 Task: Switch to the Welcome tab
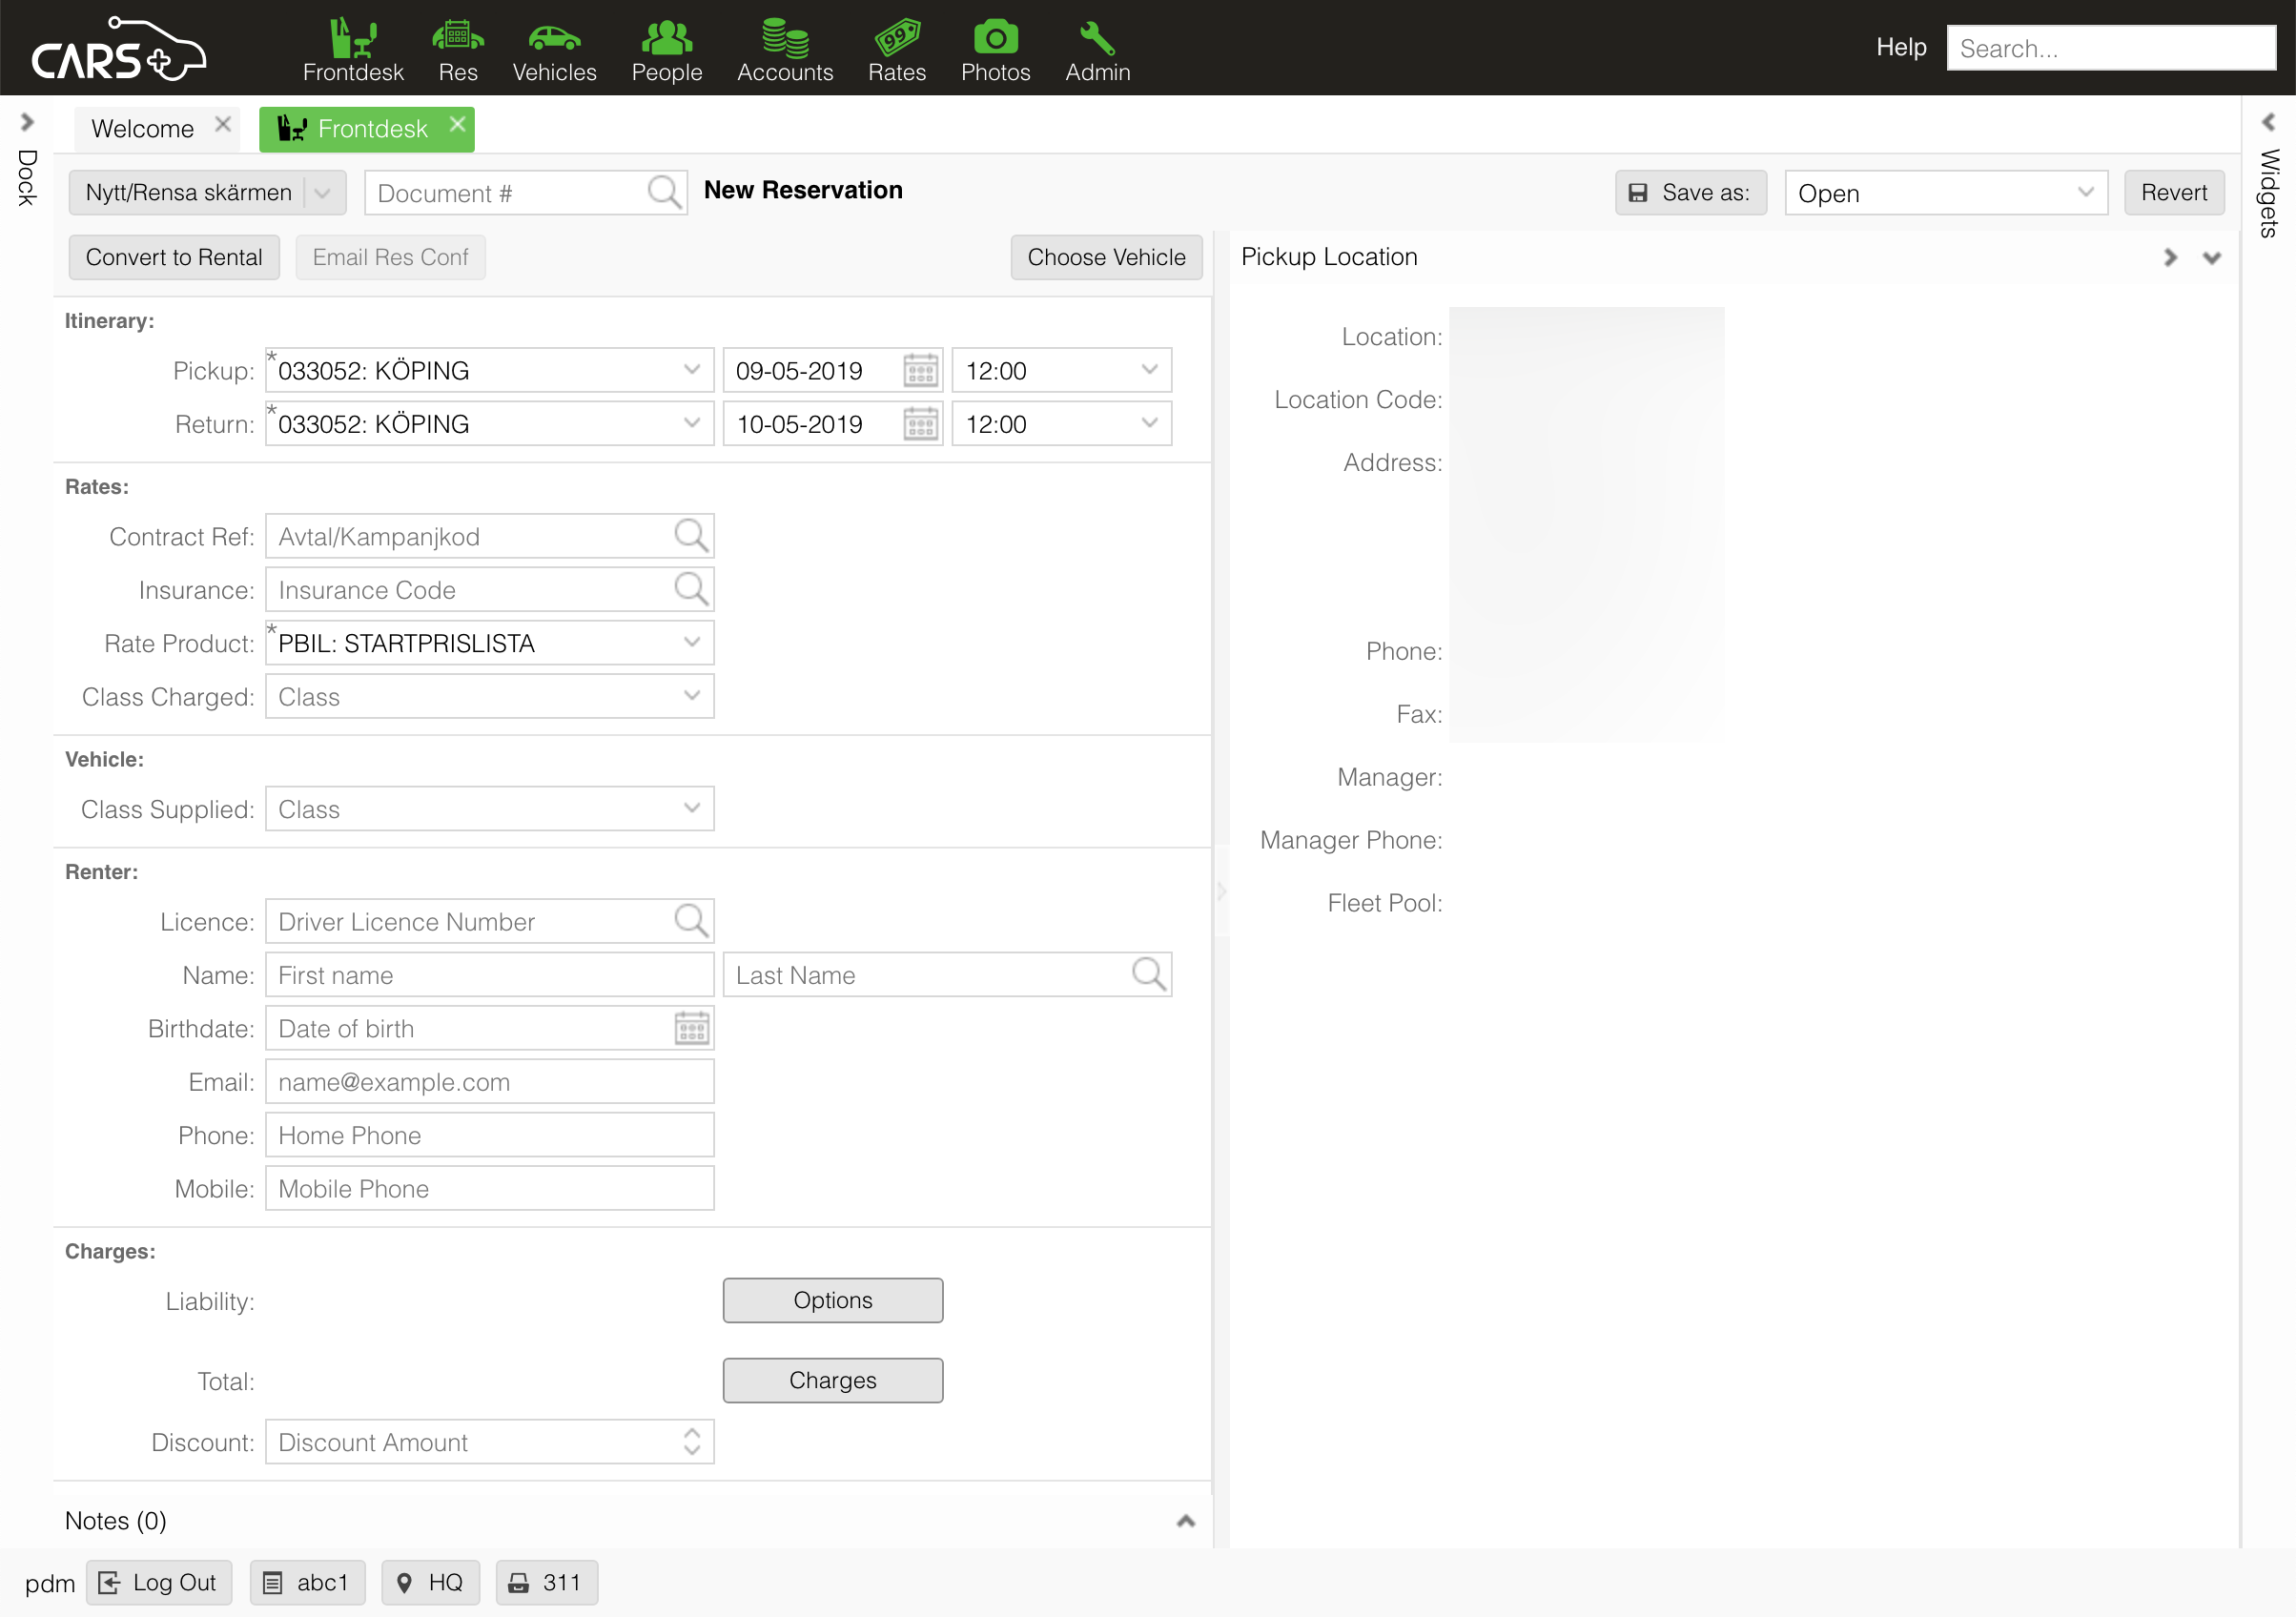tap(142, 128)
